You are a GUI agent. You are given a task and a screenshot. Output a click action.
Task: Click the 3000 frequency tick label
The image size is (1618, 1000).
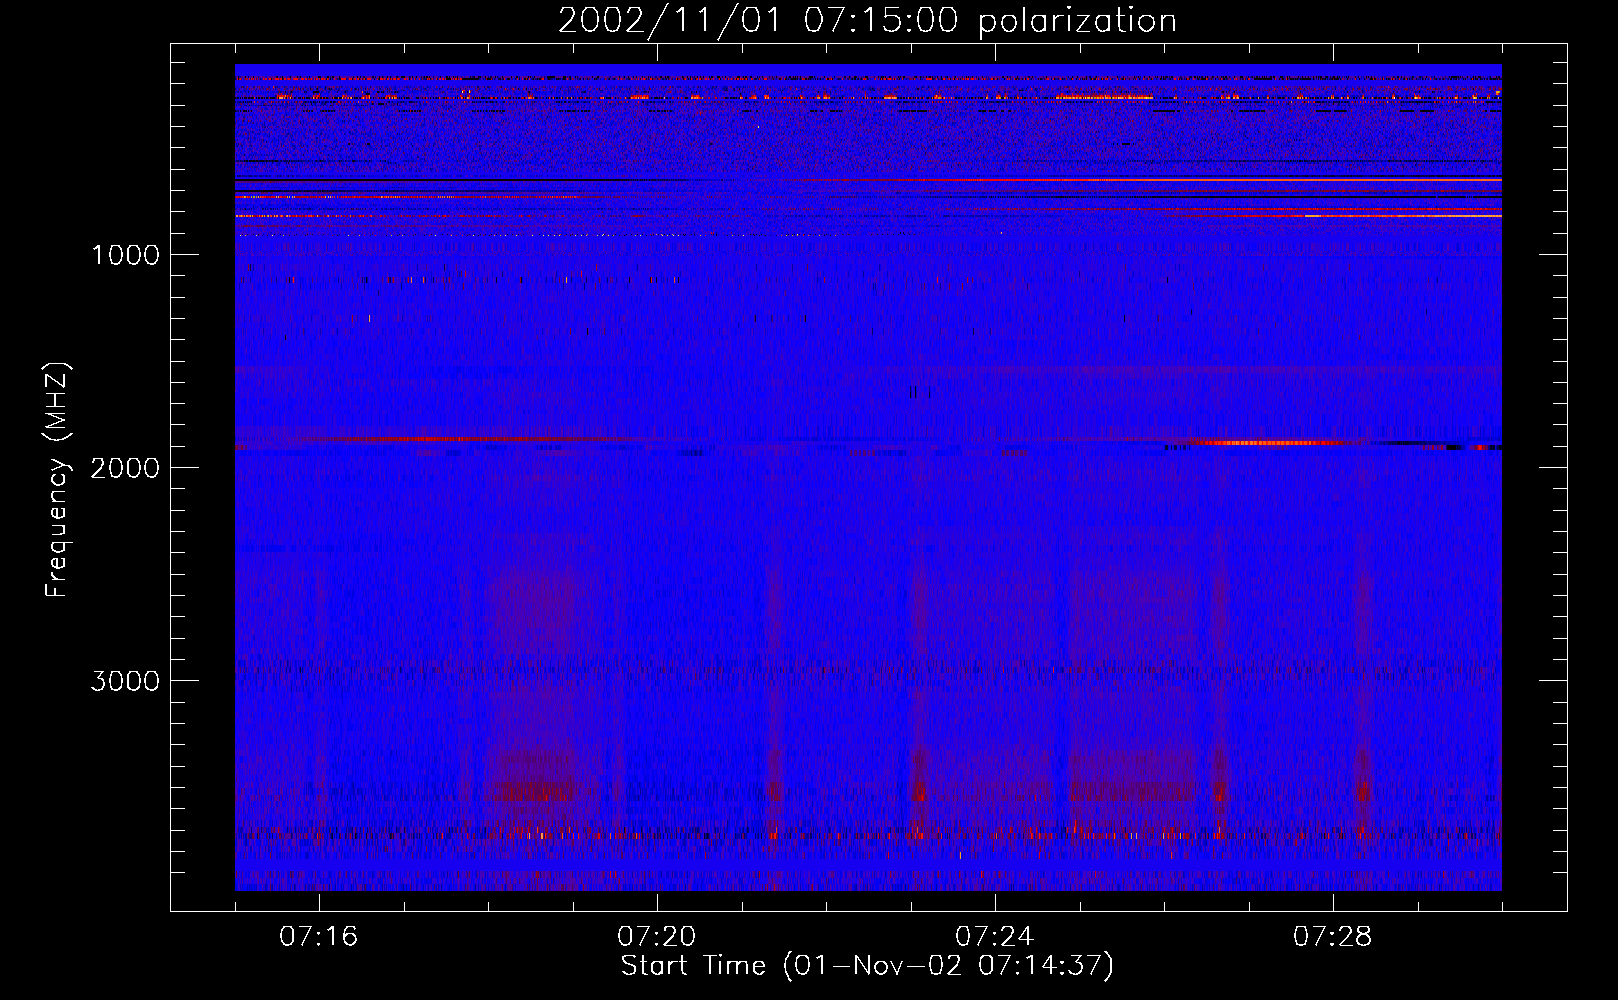125,681
